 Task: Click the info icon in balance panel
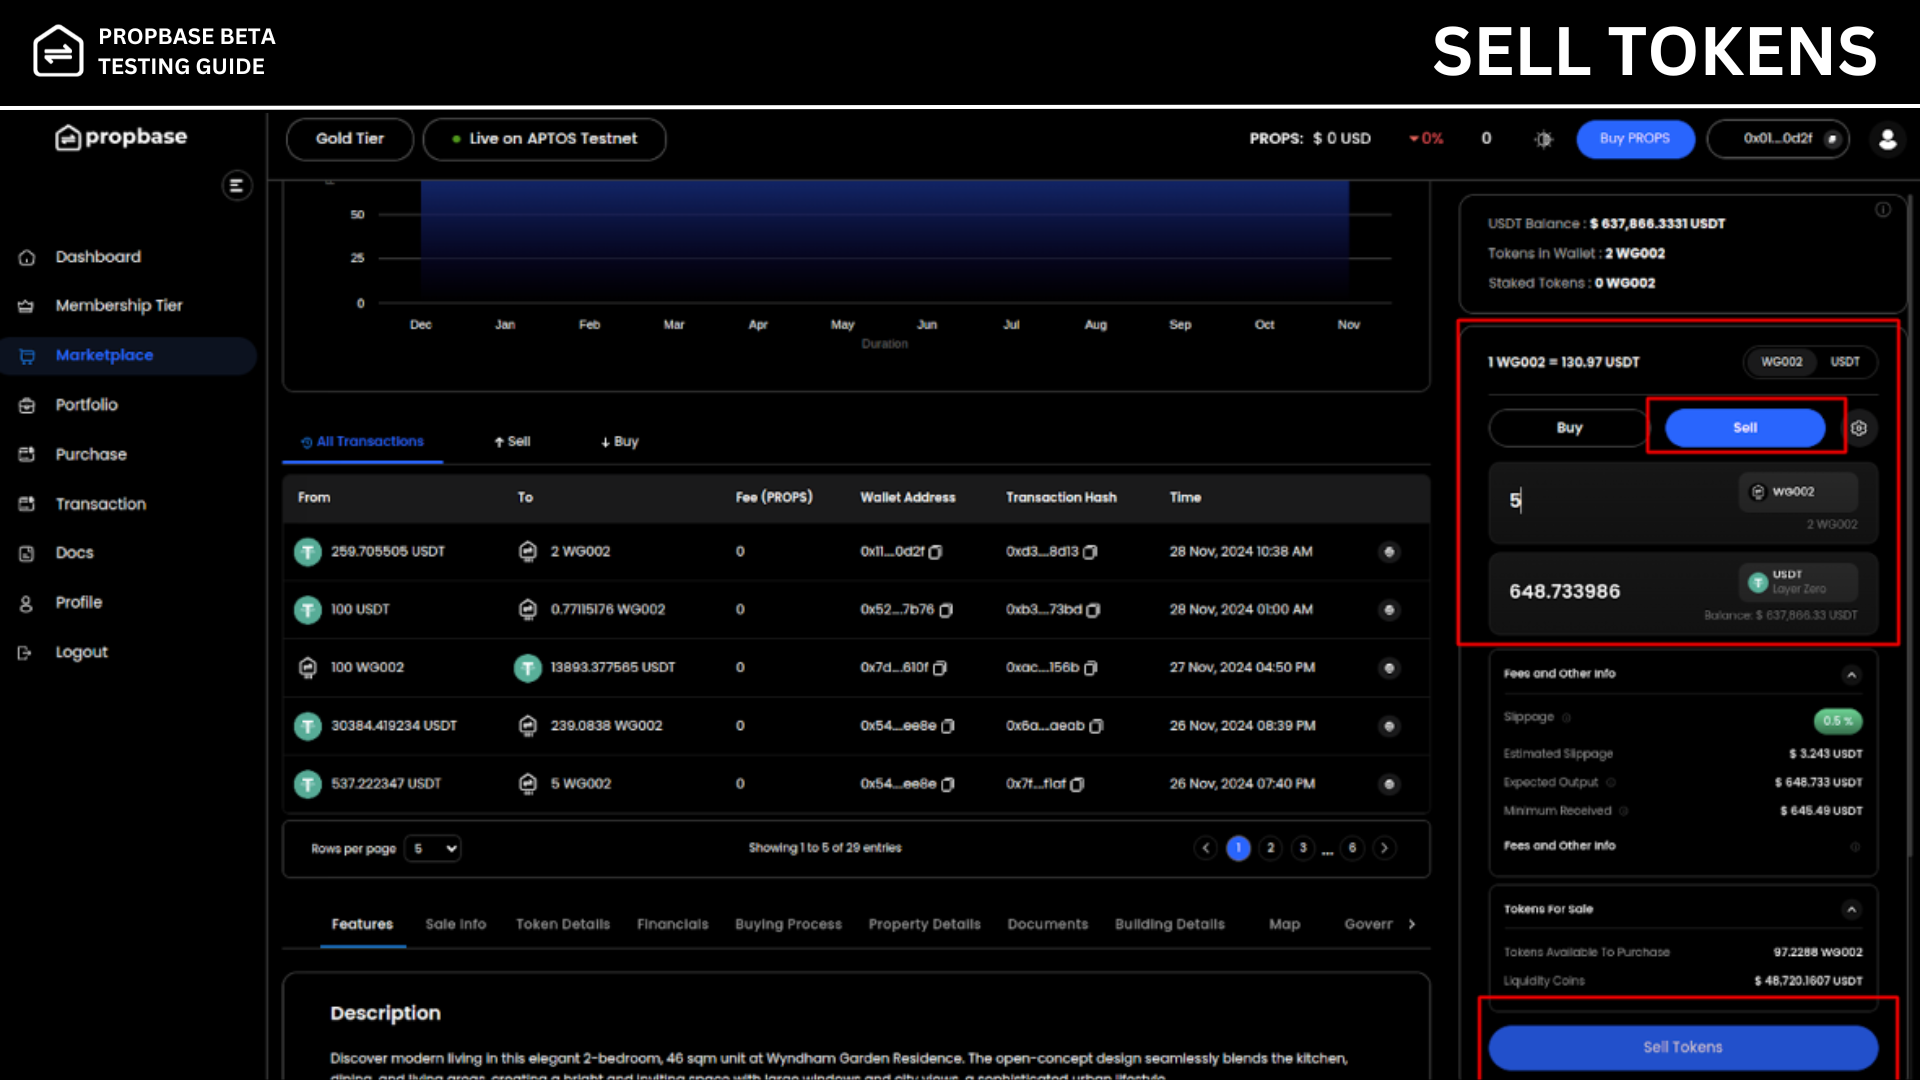pos(1882,210)
